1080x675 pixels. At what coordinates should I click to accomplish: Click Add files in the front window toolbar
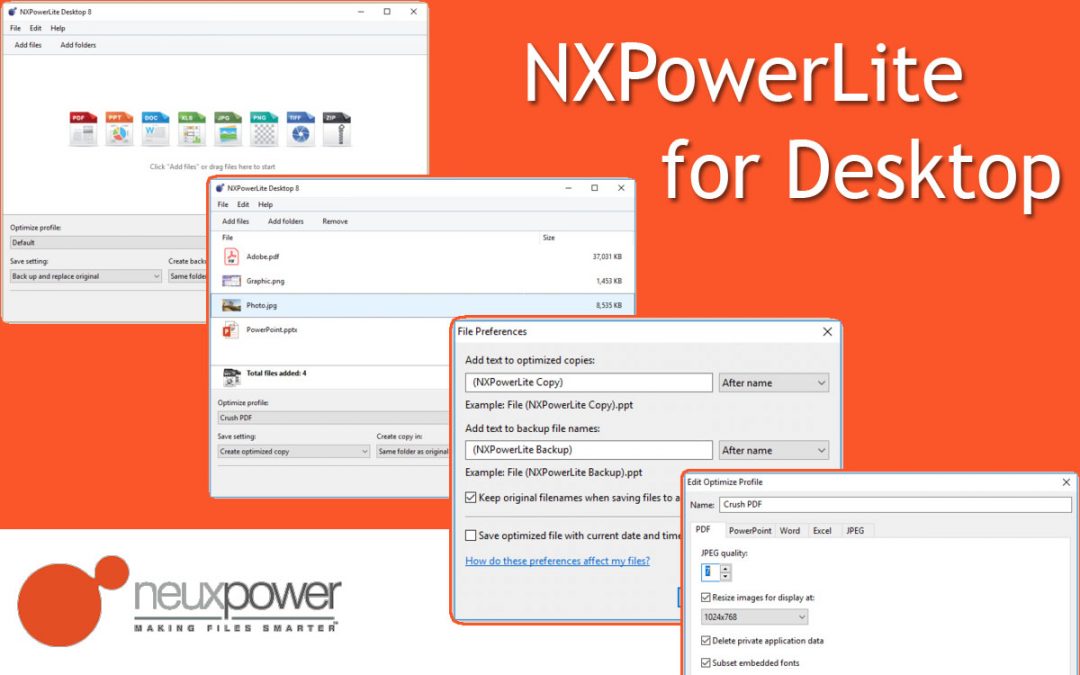[236, 221]
